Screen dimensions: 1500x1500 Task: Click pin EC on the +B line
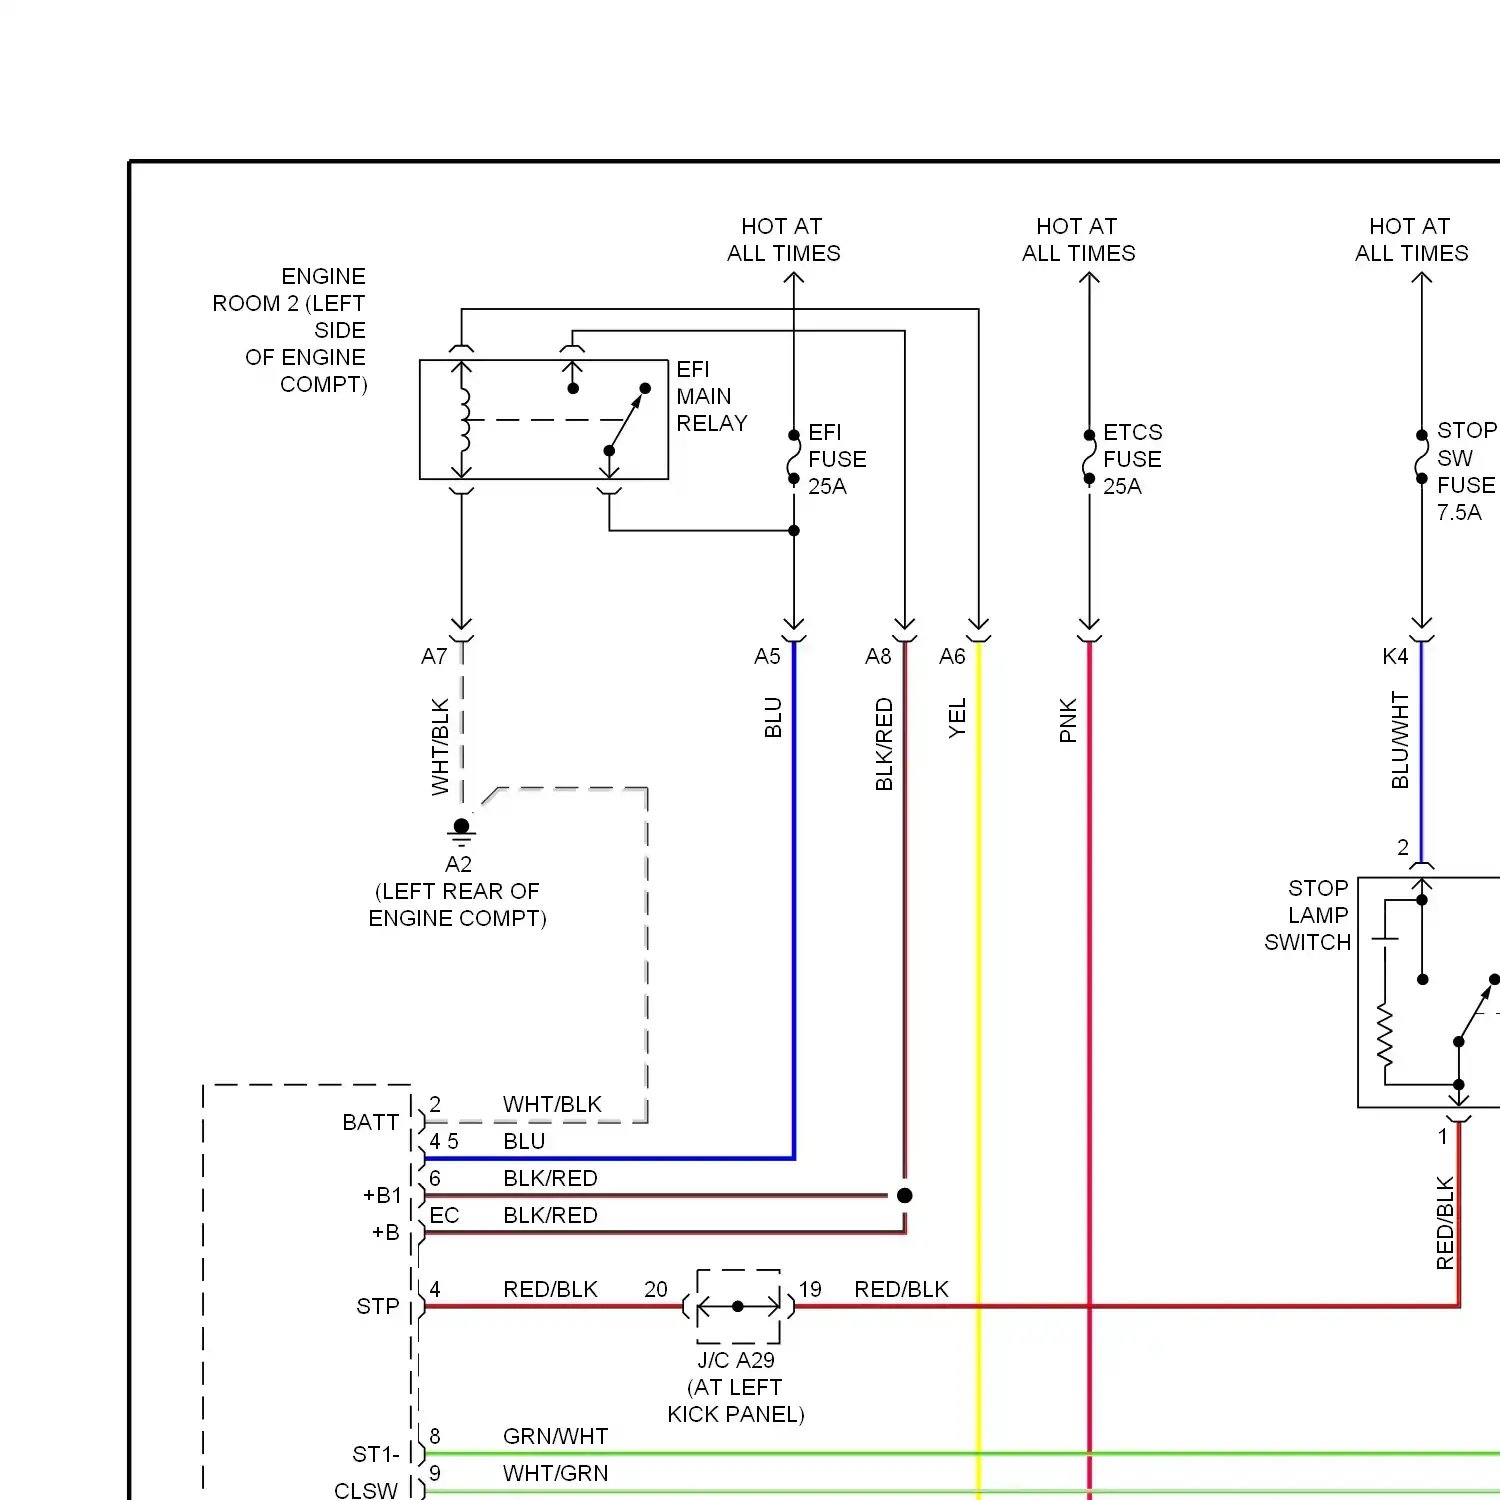coord(444,1215)
